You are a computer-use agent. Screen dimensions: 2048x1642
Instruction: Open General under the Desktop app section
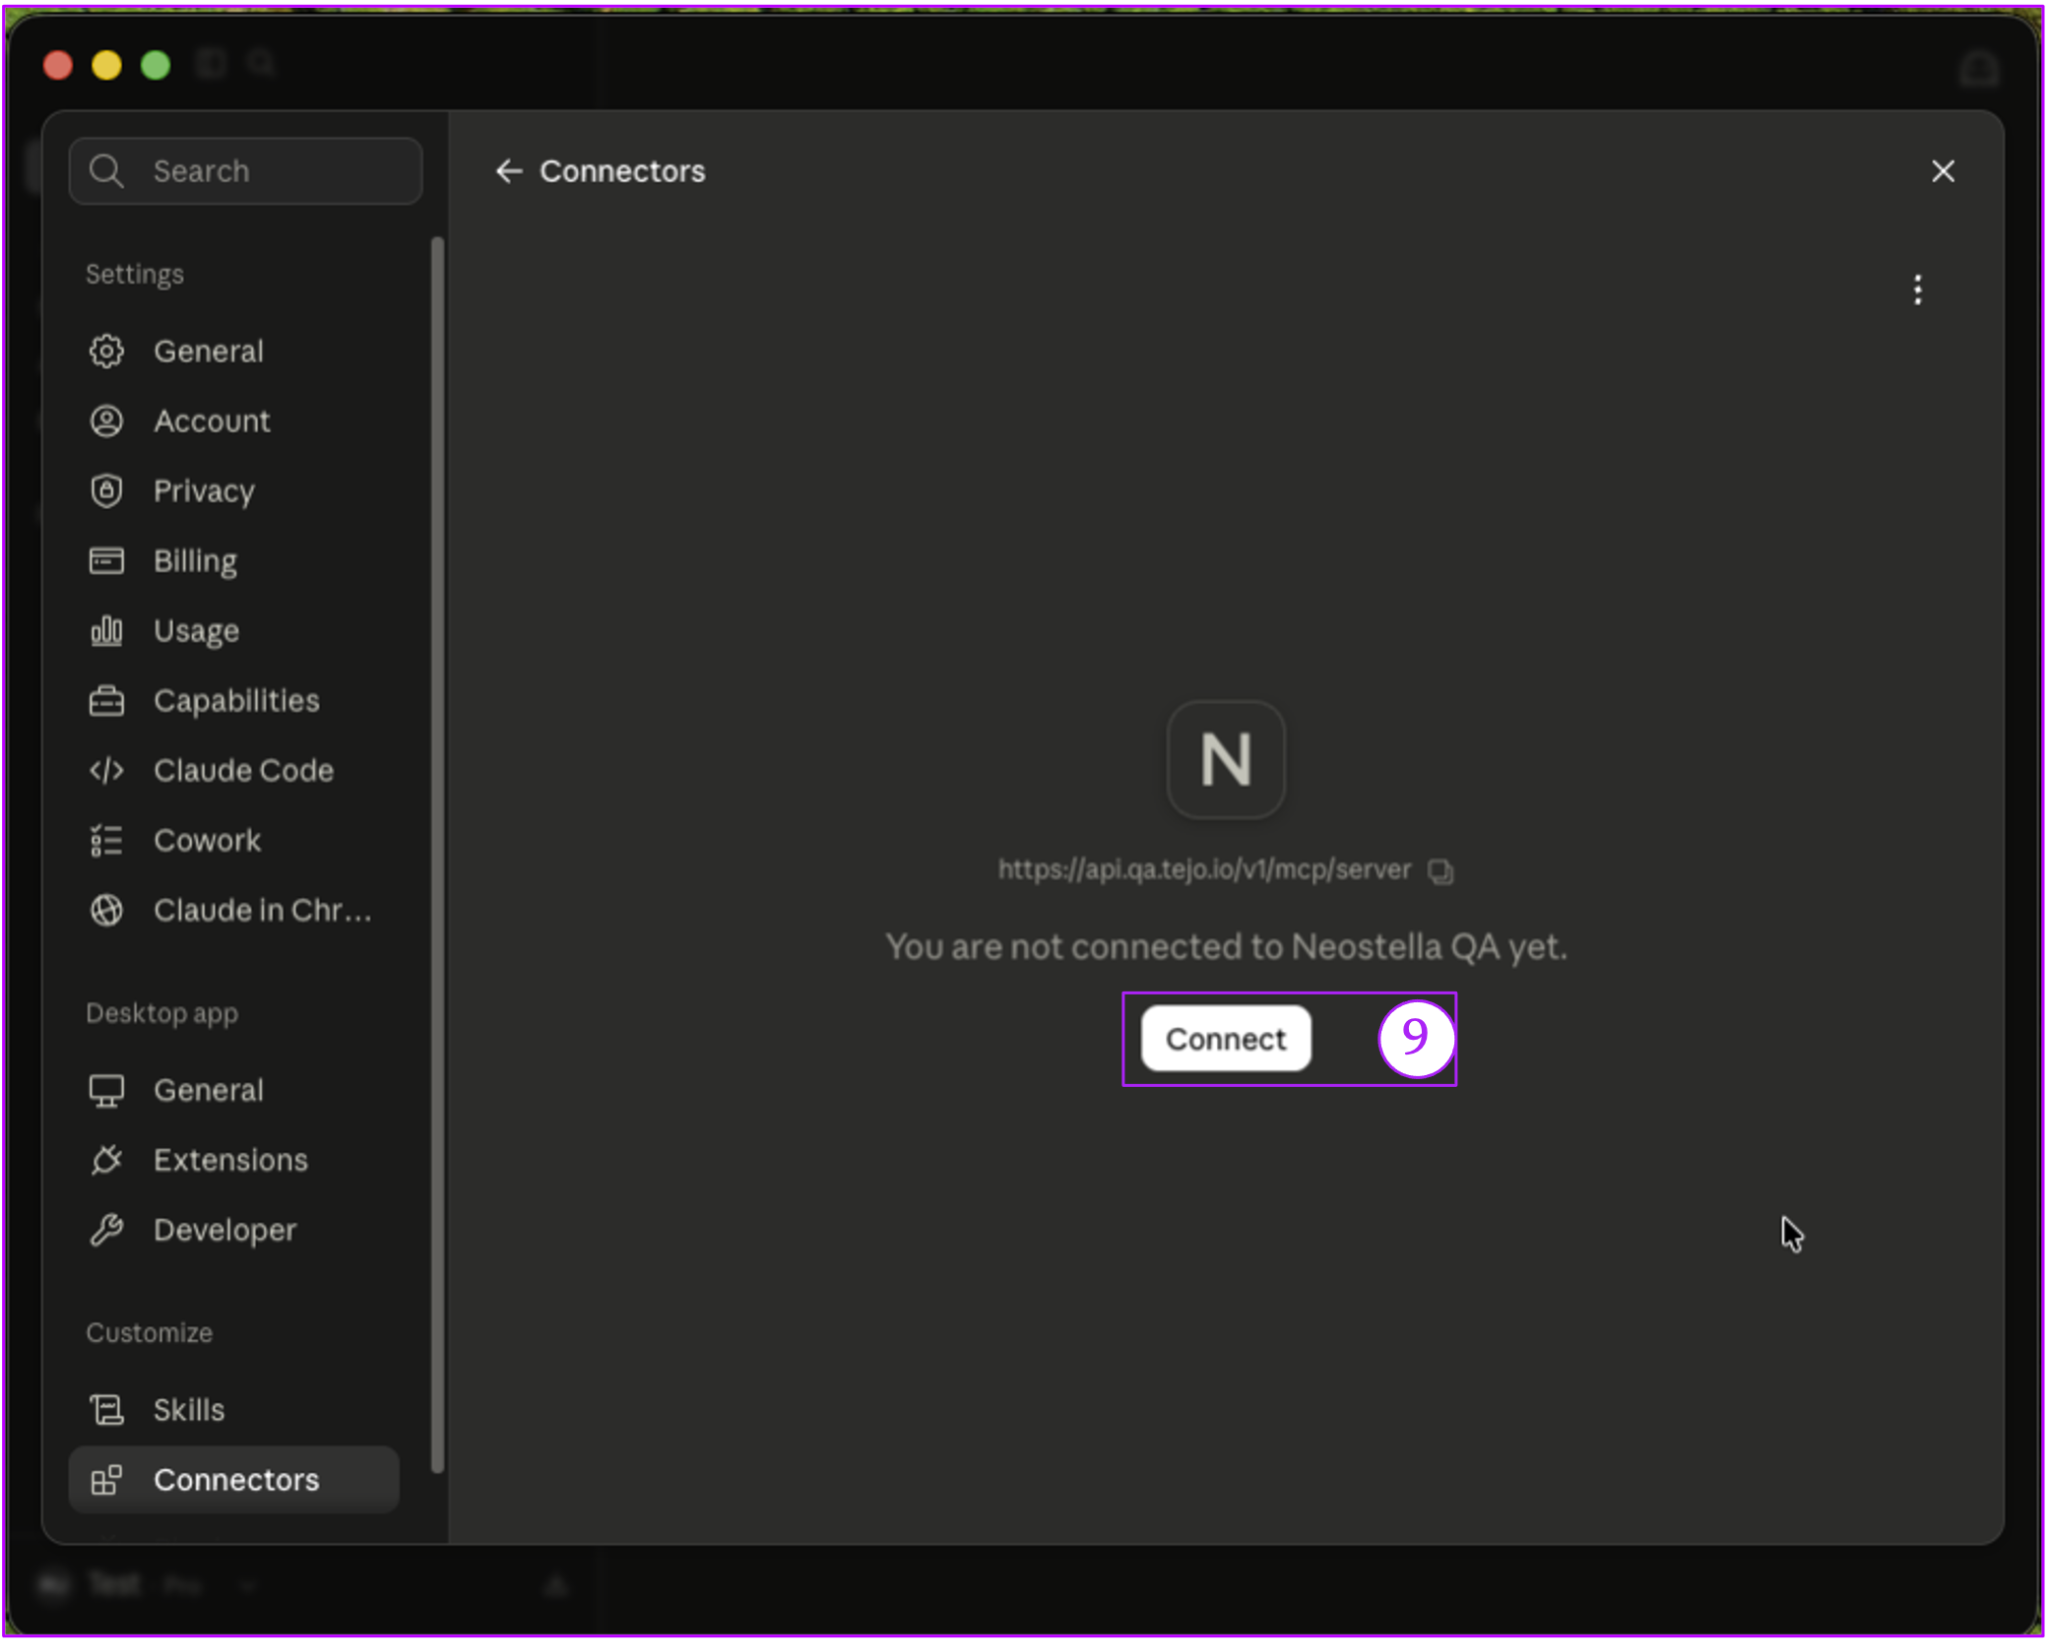234,1090
